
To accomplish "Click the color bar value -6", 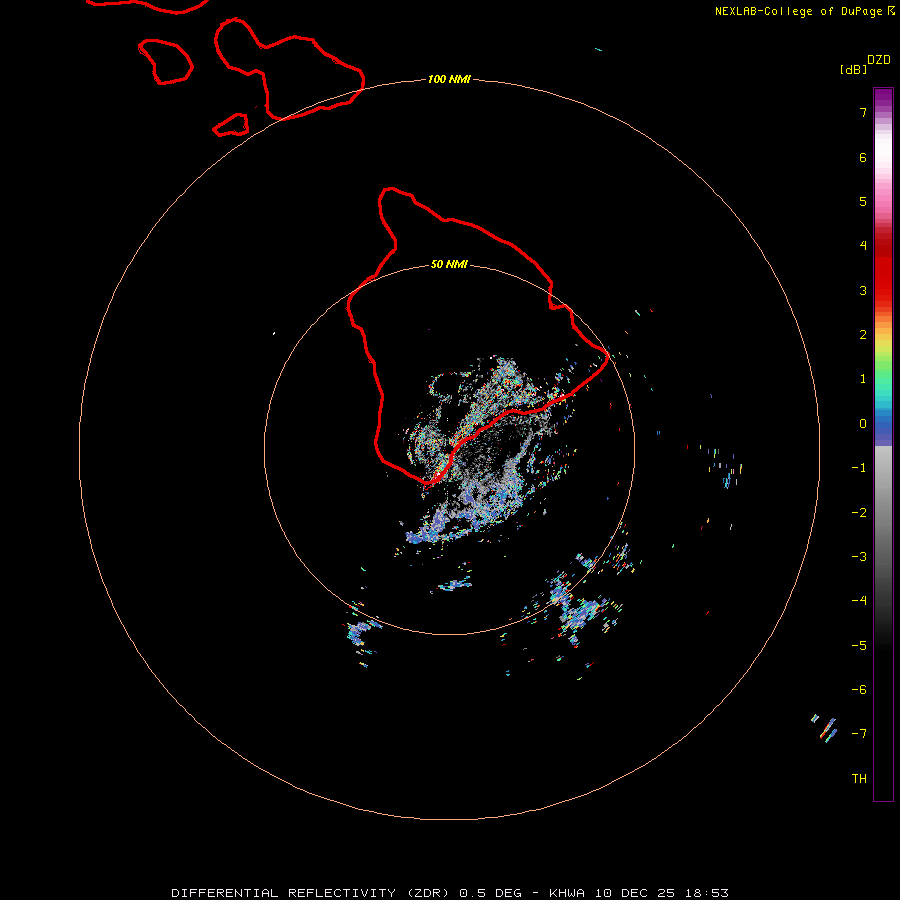I will 859,690.
